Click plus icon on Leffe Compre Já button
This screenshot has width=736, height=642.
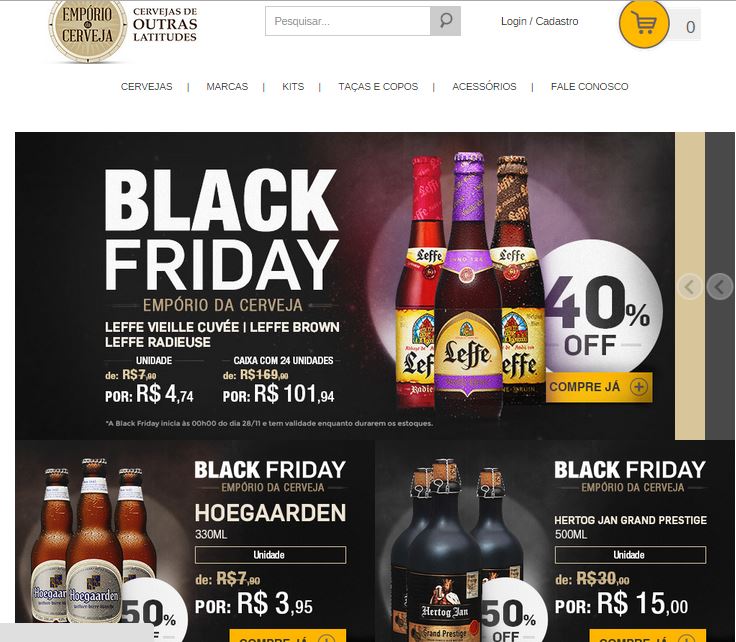coord(639,387)
